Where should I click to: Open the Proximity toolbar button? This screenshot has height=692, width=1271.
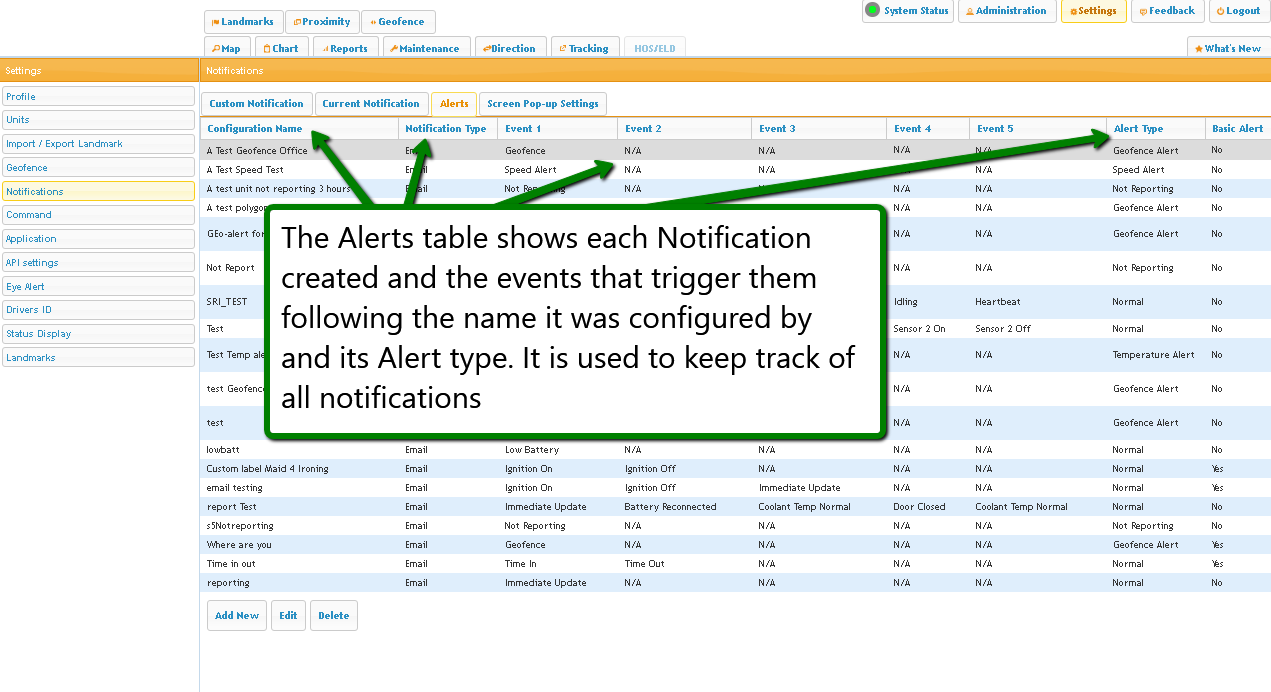[x=322, y=22]
